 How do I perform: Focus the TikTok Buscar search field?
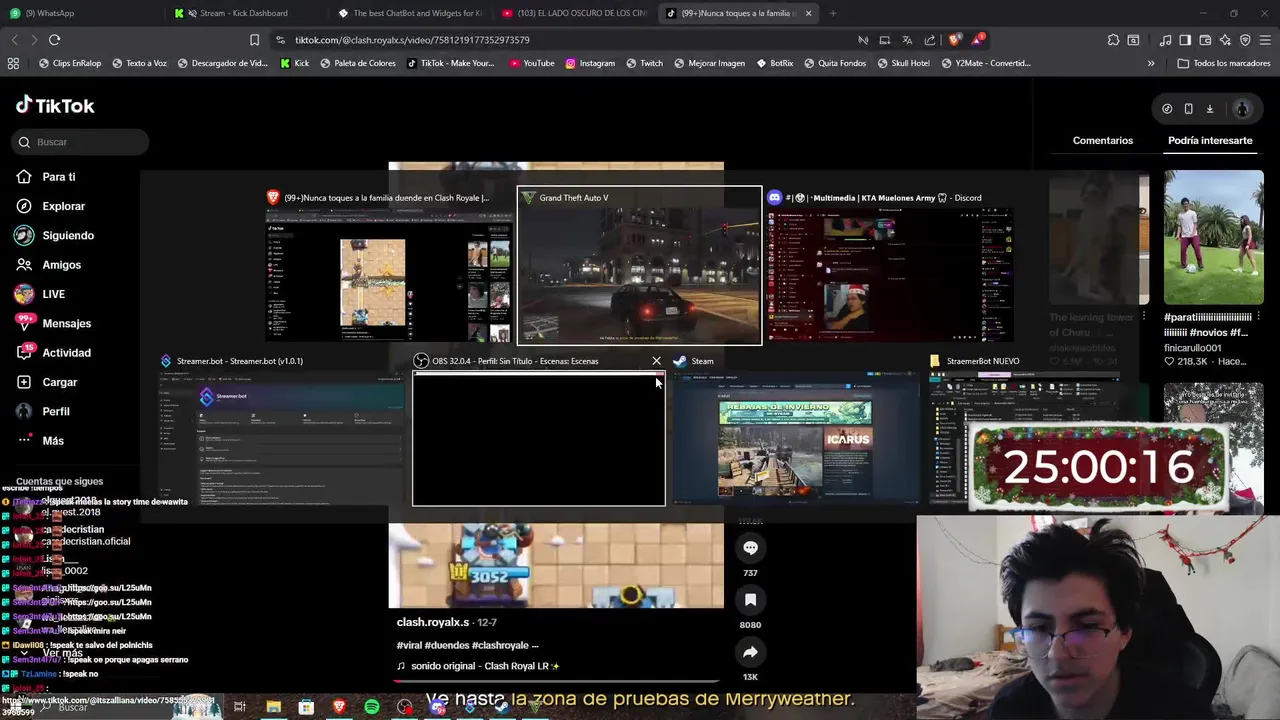click(81, 142)
